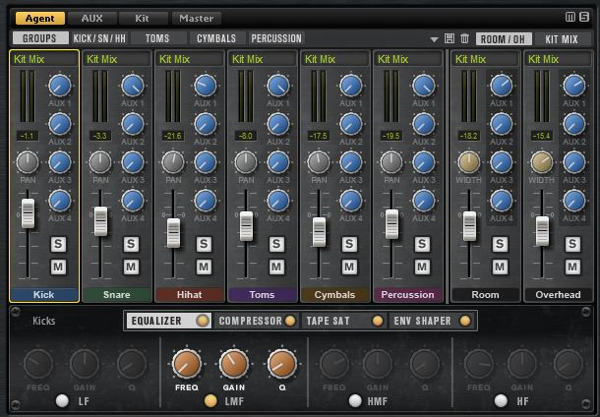Click the LMF Gain knob

[x=233, y=365]
